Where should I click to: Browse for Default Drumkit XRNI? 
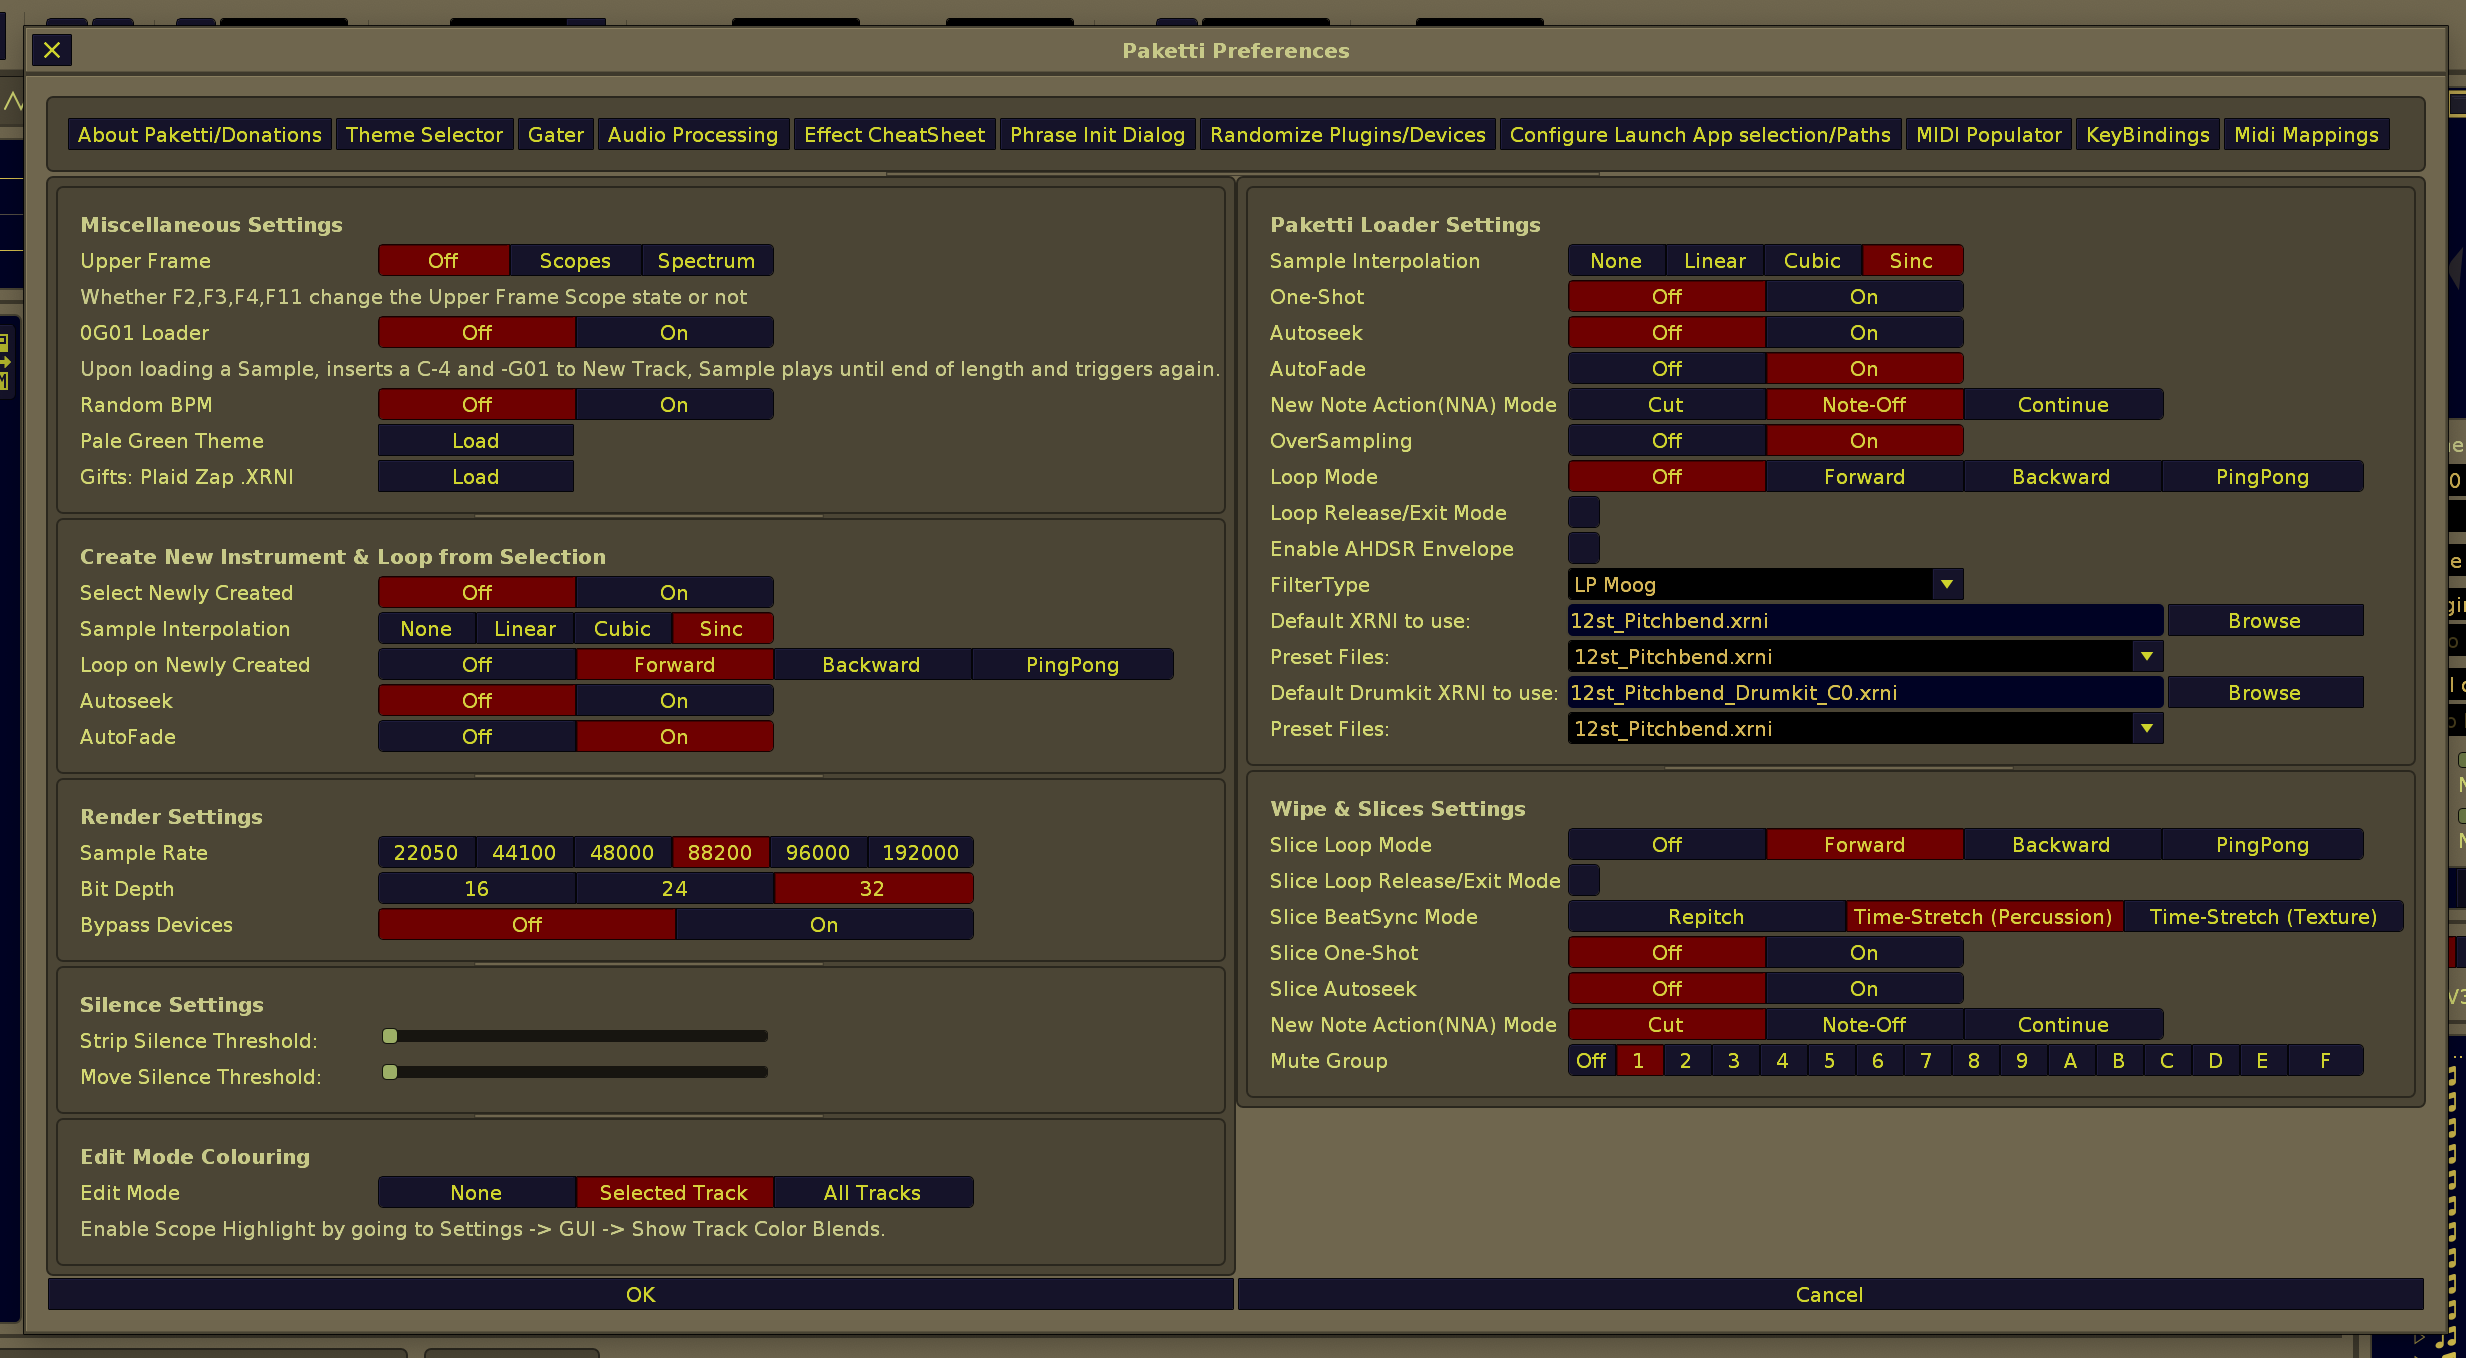(x=2264, y=692)
